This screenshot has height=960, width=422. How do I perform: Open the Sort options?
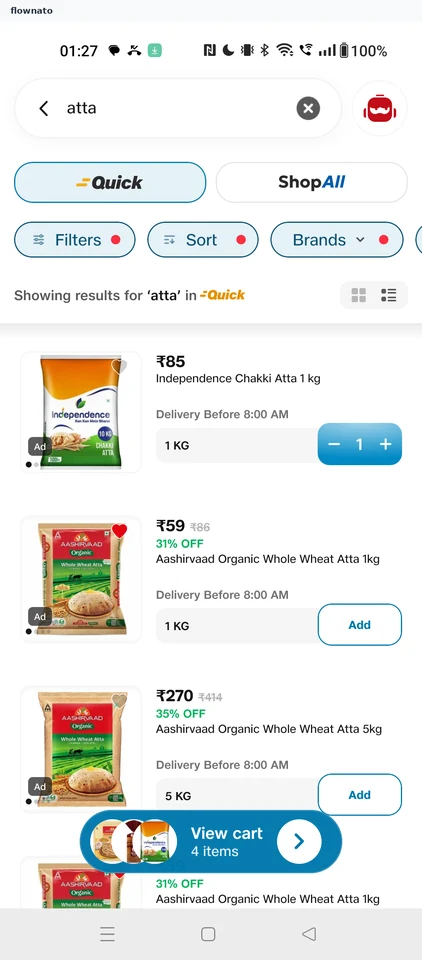(203, 240)
